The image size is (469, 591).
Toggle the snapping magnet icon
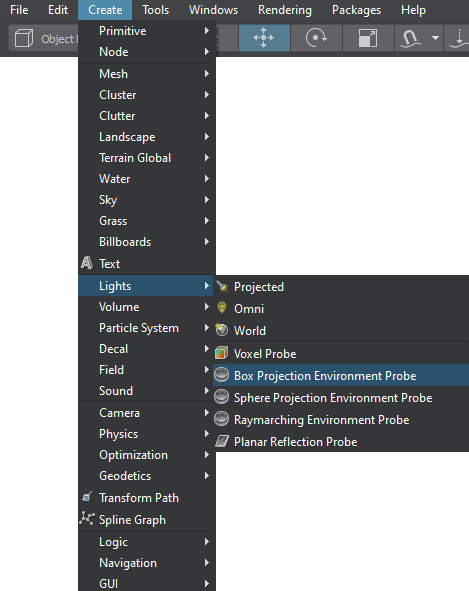point(411,38)
